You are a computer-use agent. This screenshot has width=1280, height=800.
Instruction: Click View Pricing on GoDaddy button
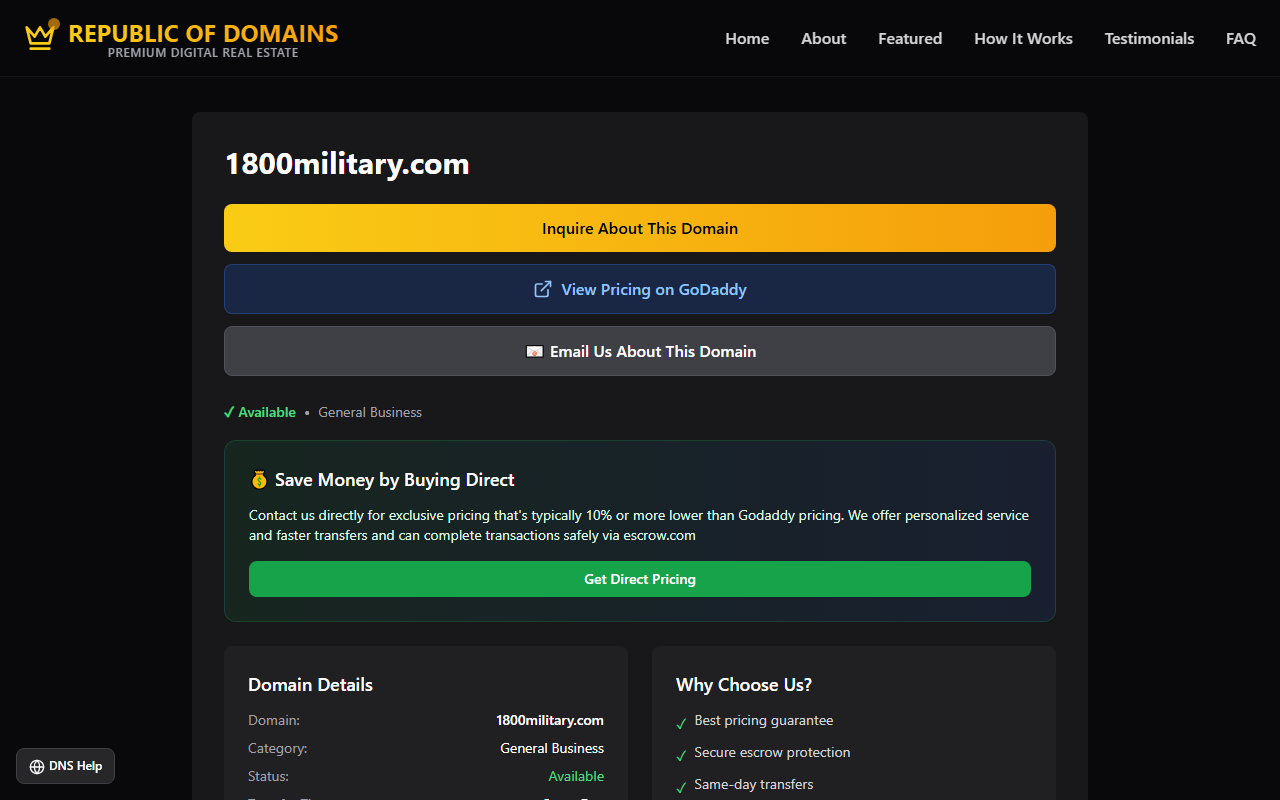tap(640, 289)
